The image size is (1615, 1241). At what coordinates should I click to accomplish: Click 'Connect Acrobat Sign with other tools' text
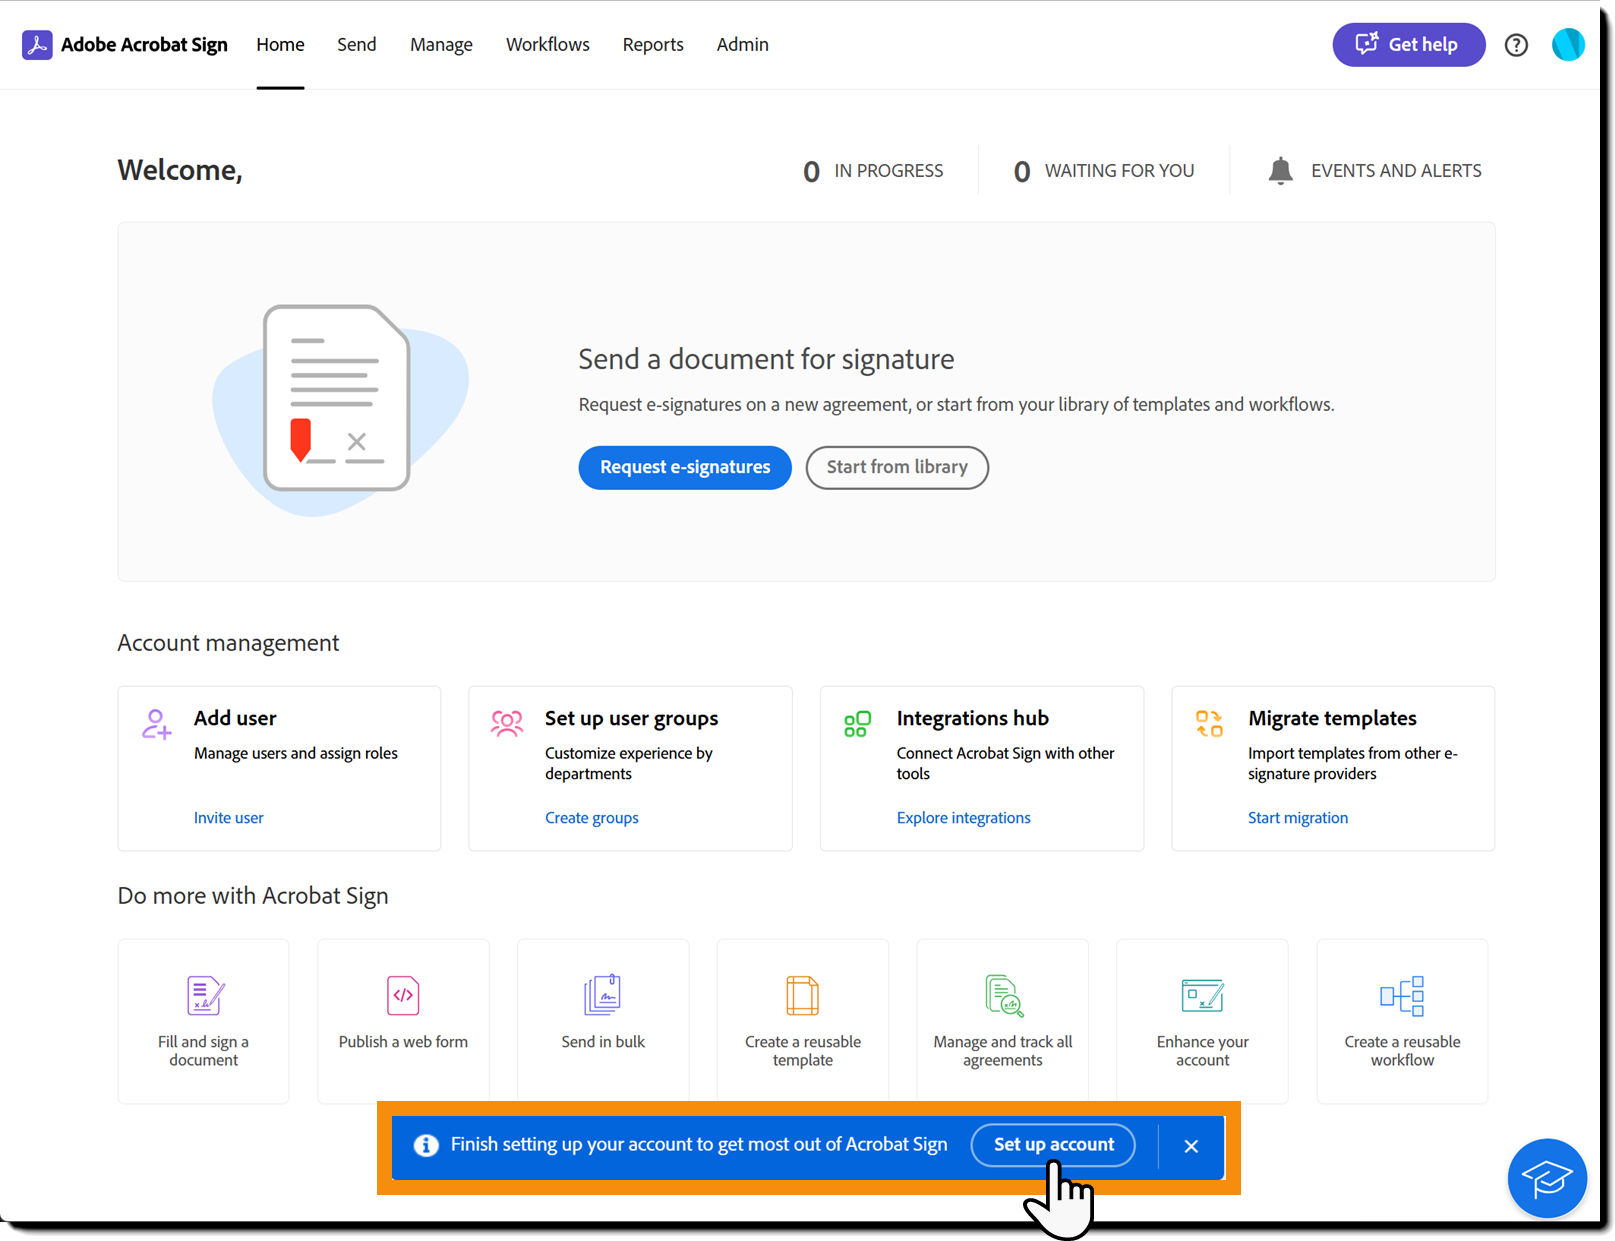[x=1005, y=763]
